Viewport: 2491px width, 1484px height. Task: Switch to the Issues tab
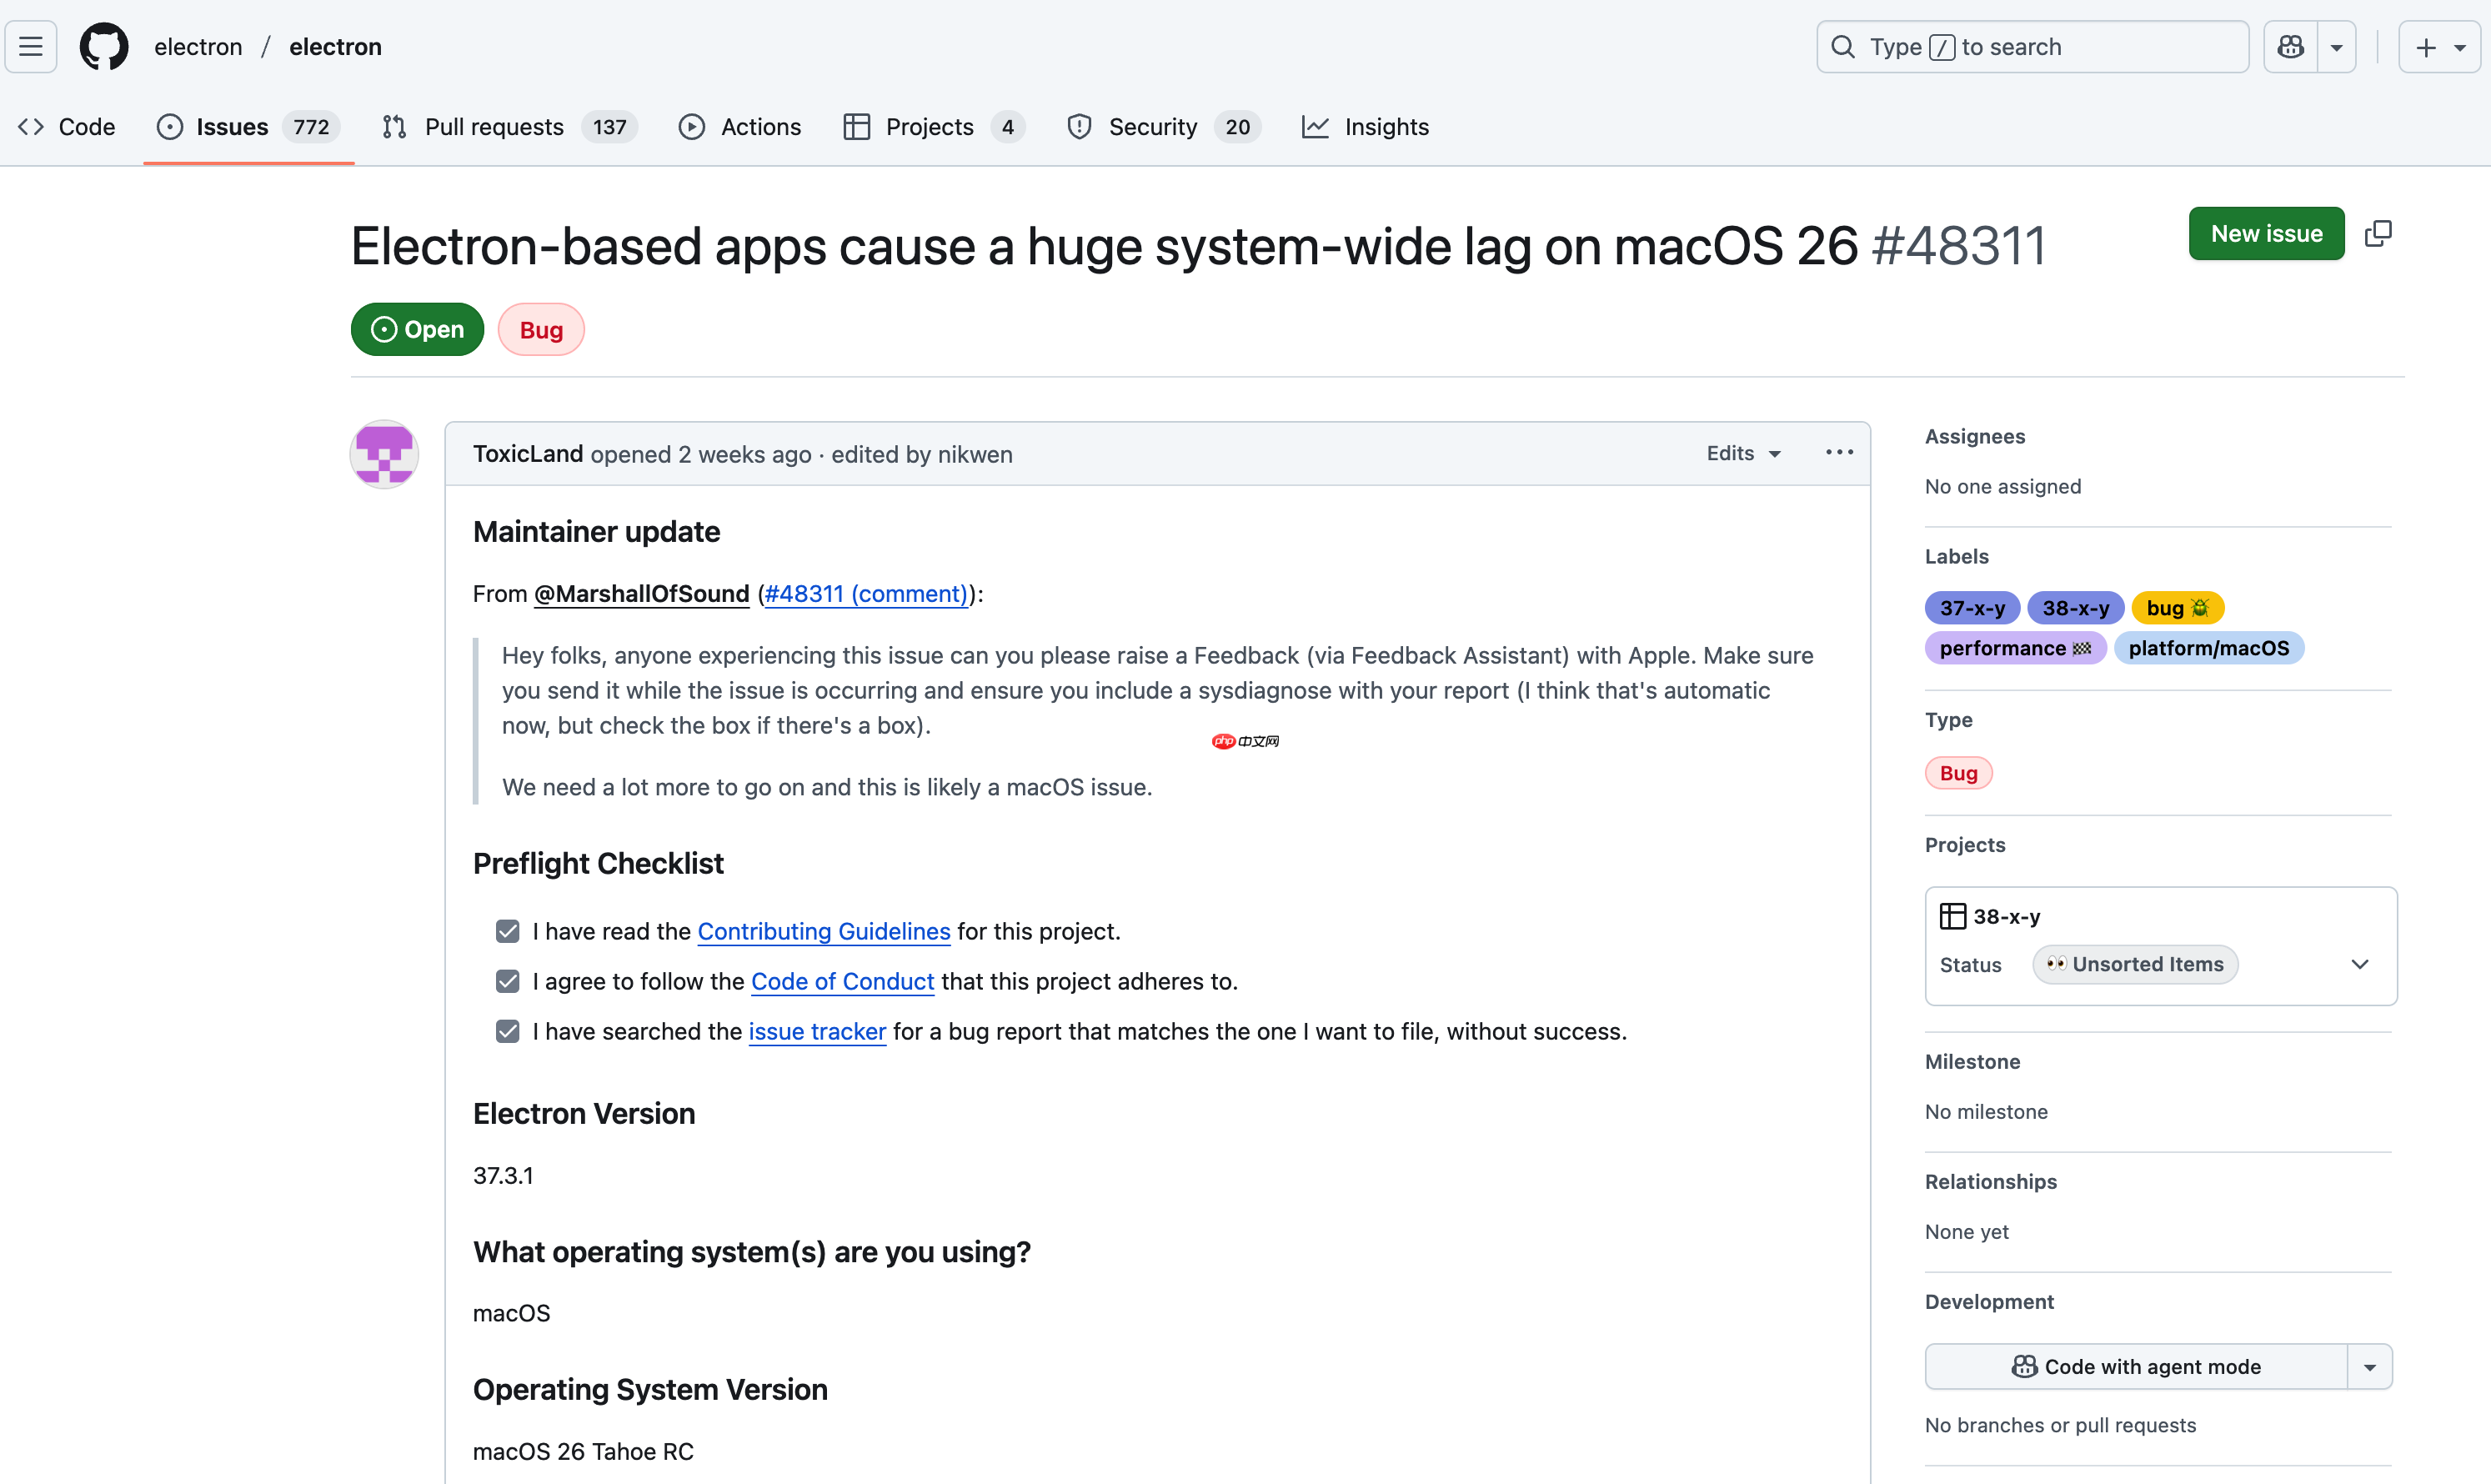tap(232, 127)
